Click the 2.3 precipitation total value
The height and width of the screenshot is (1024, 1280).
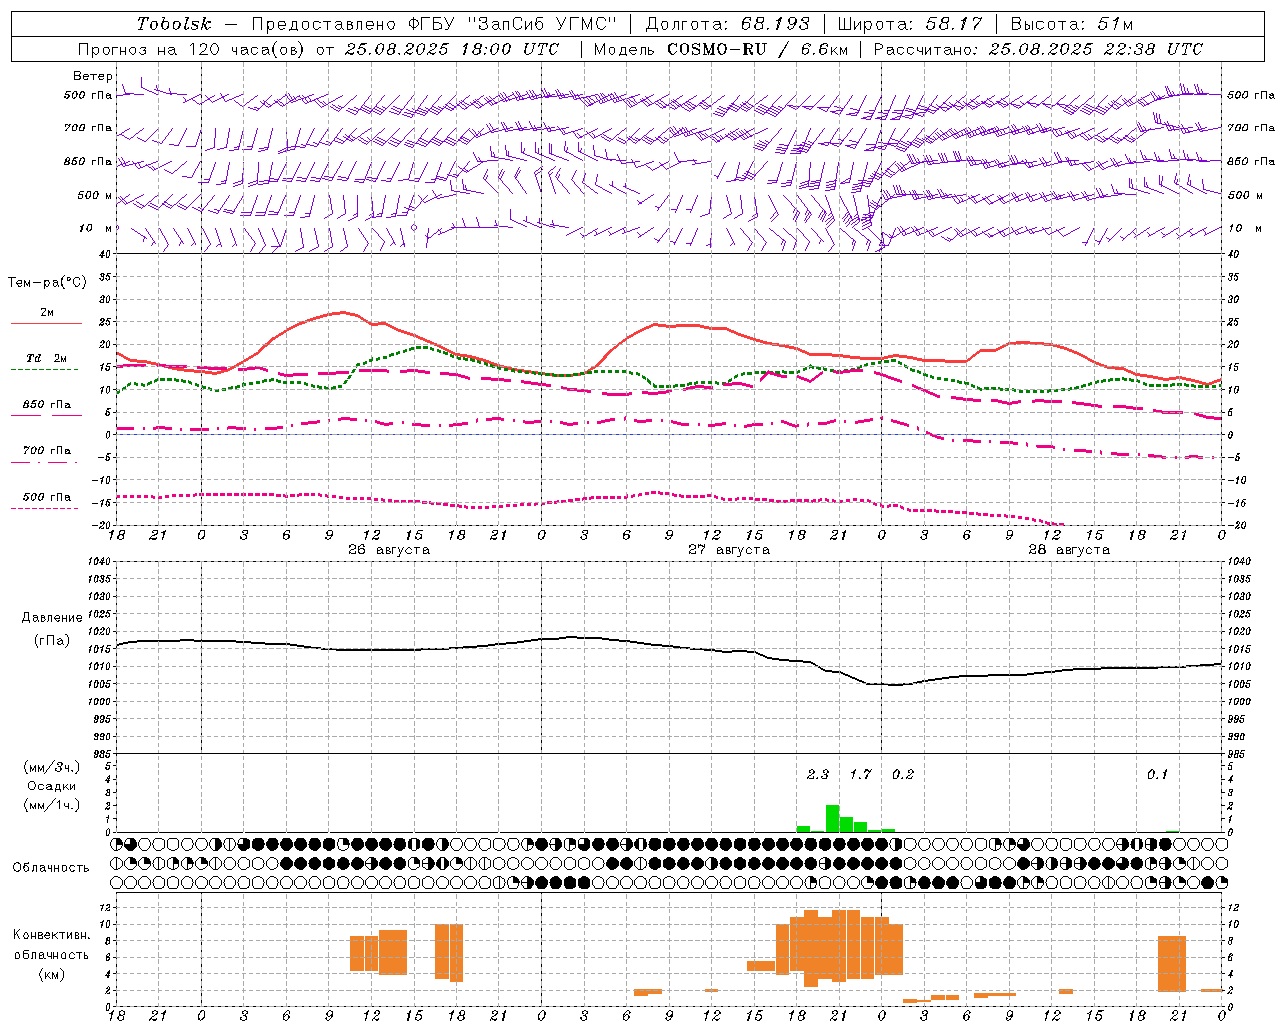pos(818,775)
